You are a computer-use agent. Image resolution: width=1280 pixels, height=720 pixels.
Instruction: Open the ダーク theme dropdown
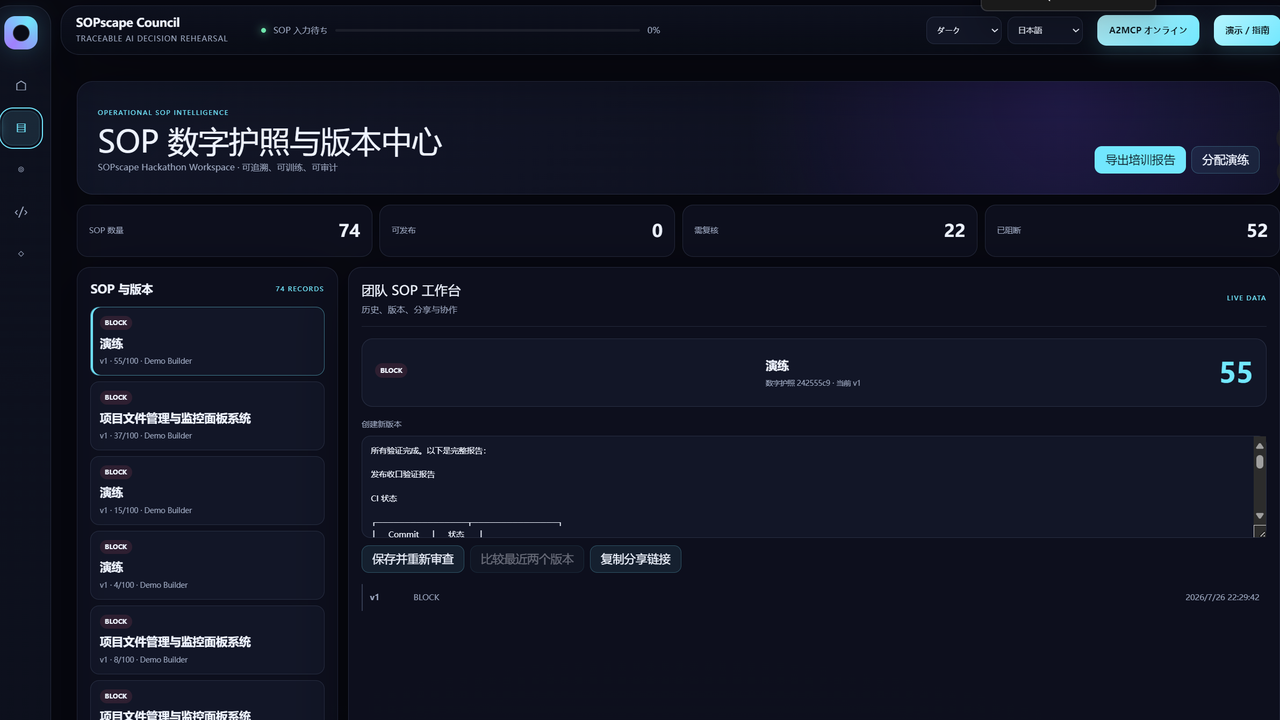(x=964, y=30)
